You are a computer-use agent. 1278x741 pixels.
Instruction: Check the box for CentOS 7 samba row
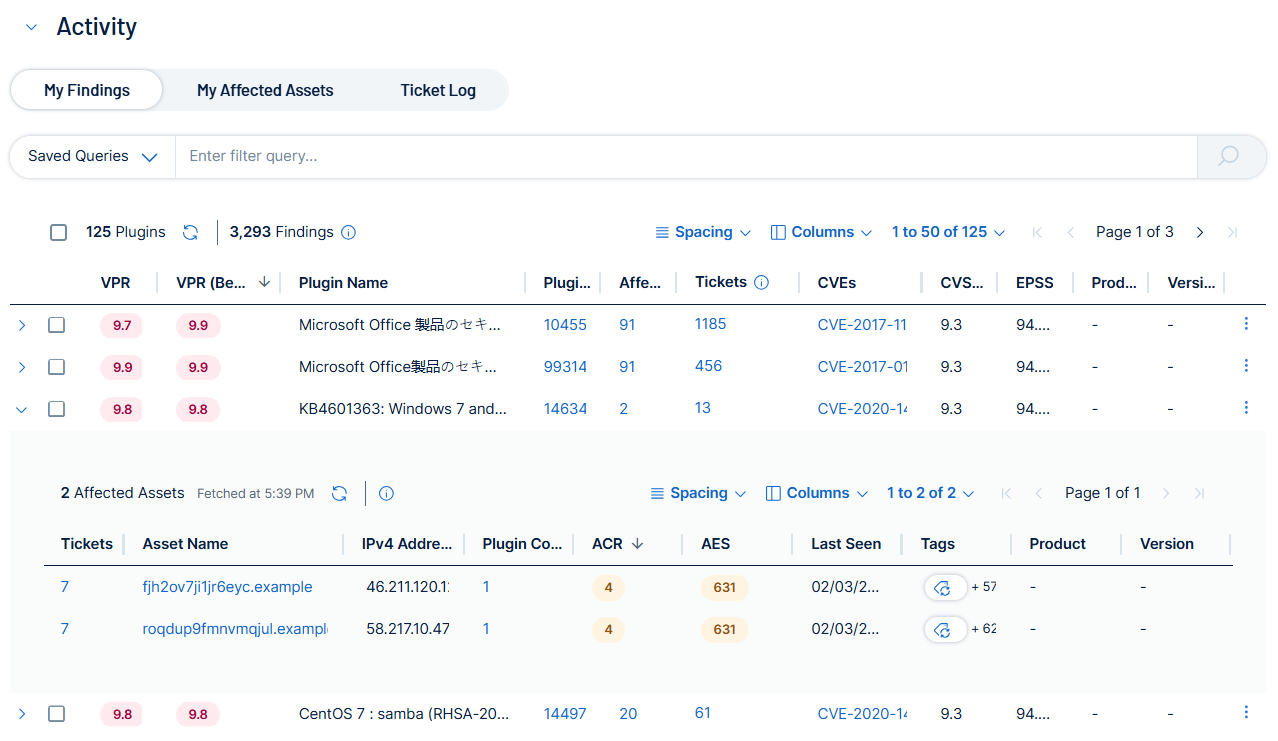[57, 714]
